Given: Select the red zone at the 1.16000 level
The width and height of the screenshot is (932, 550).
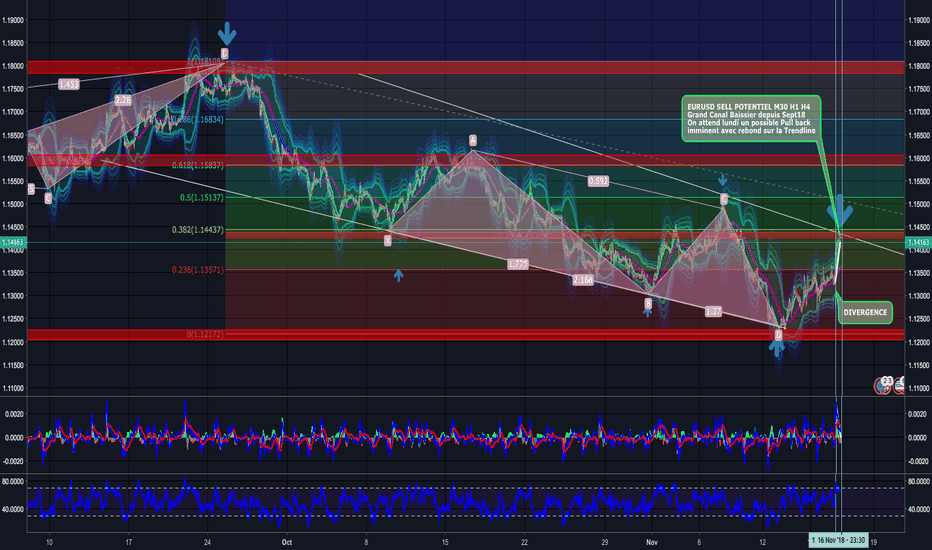Looking at the screenshot, I should 465,160.
